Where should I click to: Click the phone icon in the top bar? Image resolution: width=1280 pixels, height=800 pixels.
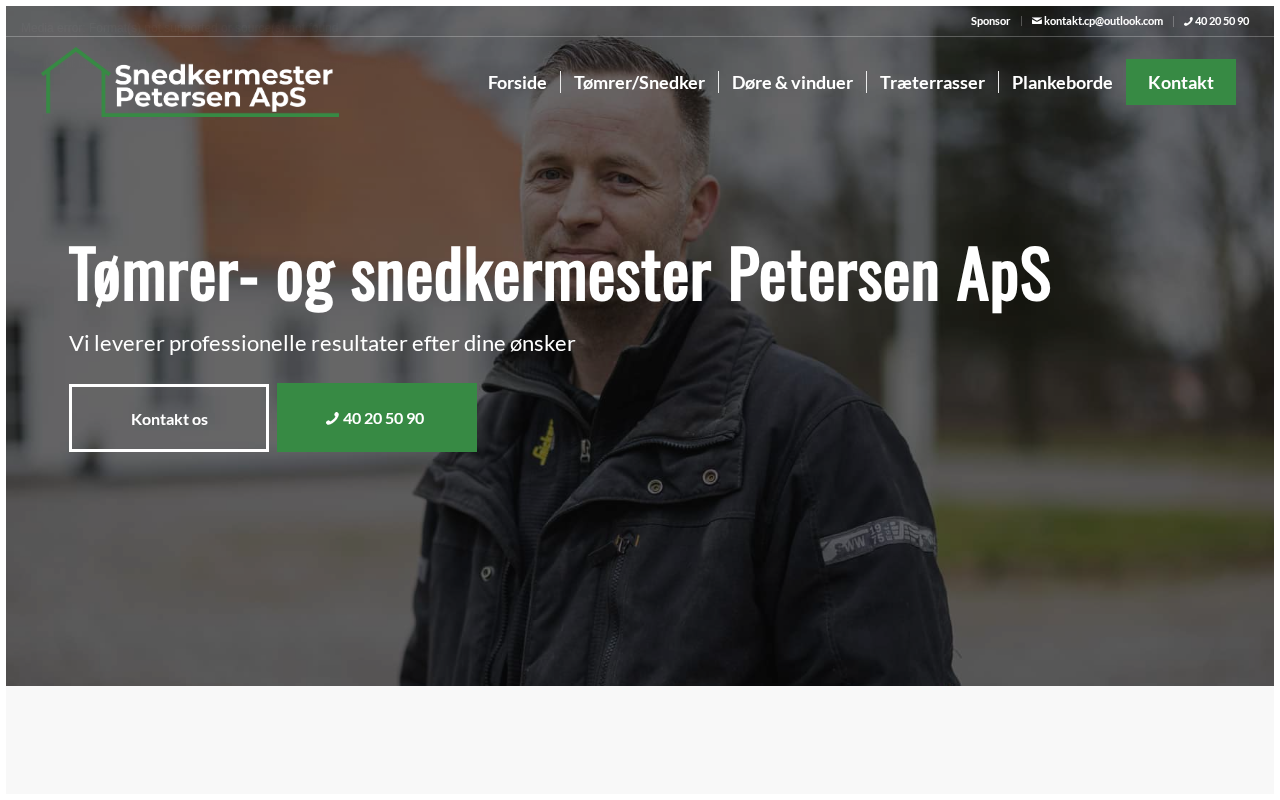pyautogui.click(x=1188, y=21)
